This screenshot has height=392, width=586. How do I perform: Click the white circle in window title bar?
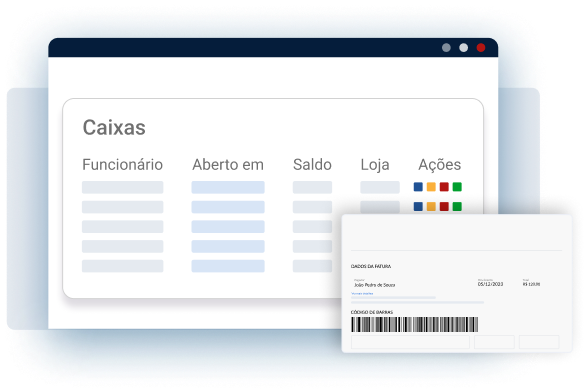click(463, 47)
